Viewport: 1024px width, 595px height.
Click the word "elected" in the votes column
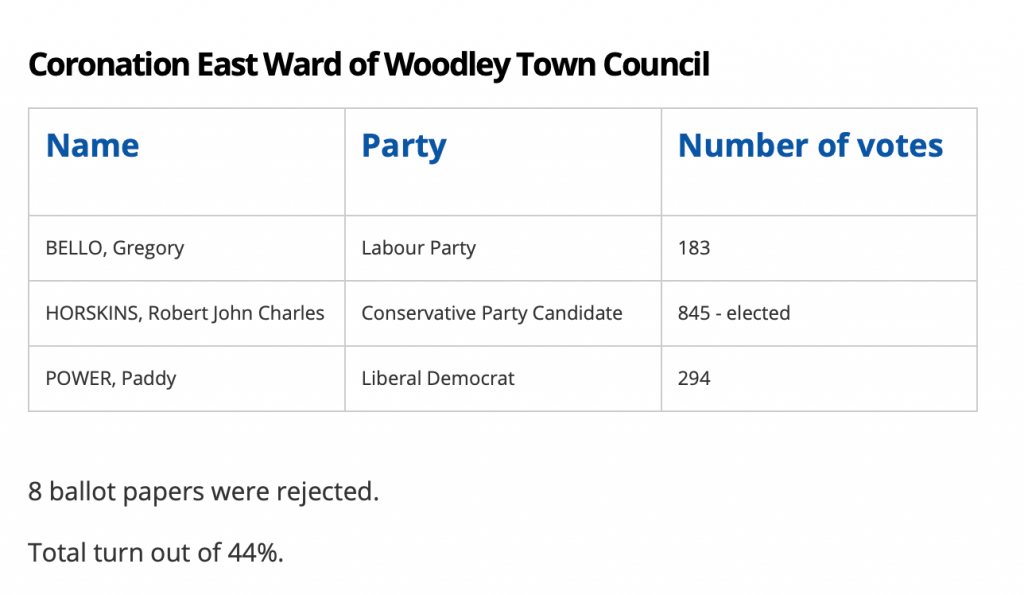tap(758, 313)
